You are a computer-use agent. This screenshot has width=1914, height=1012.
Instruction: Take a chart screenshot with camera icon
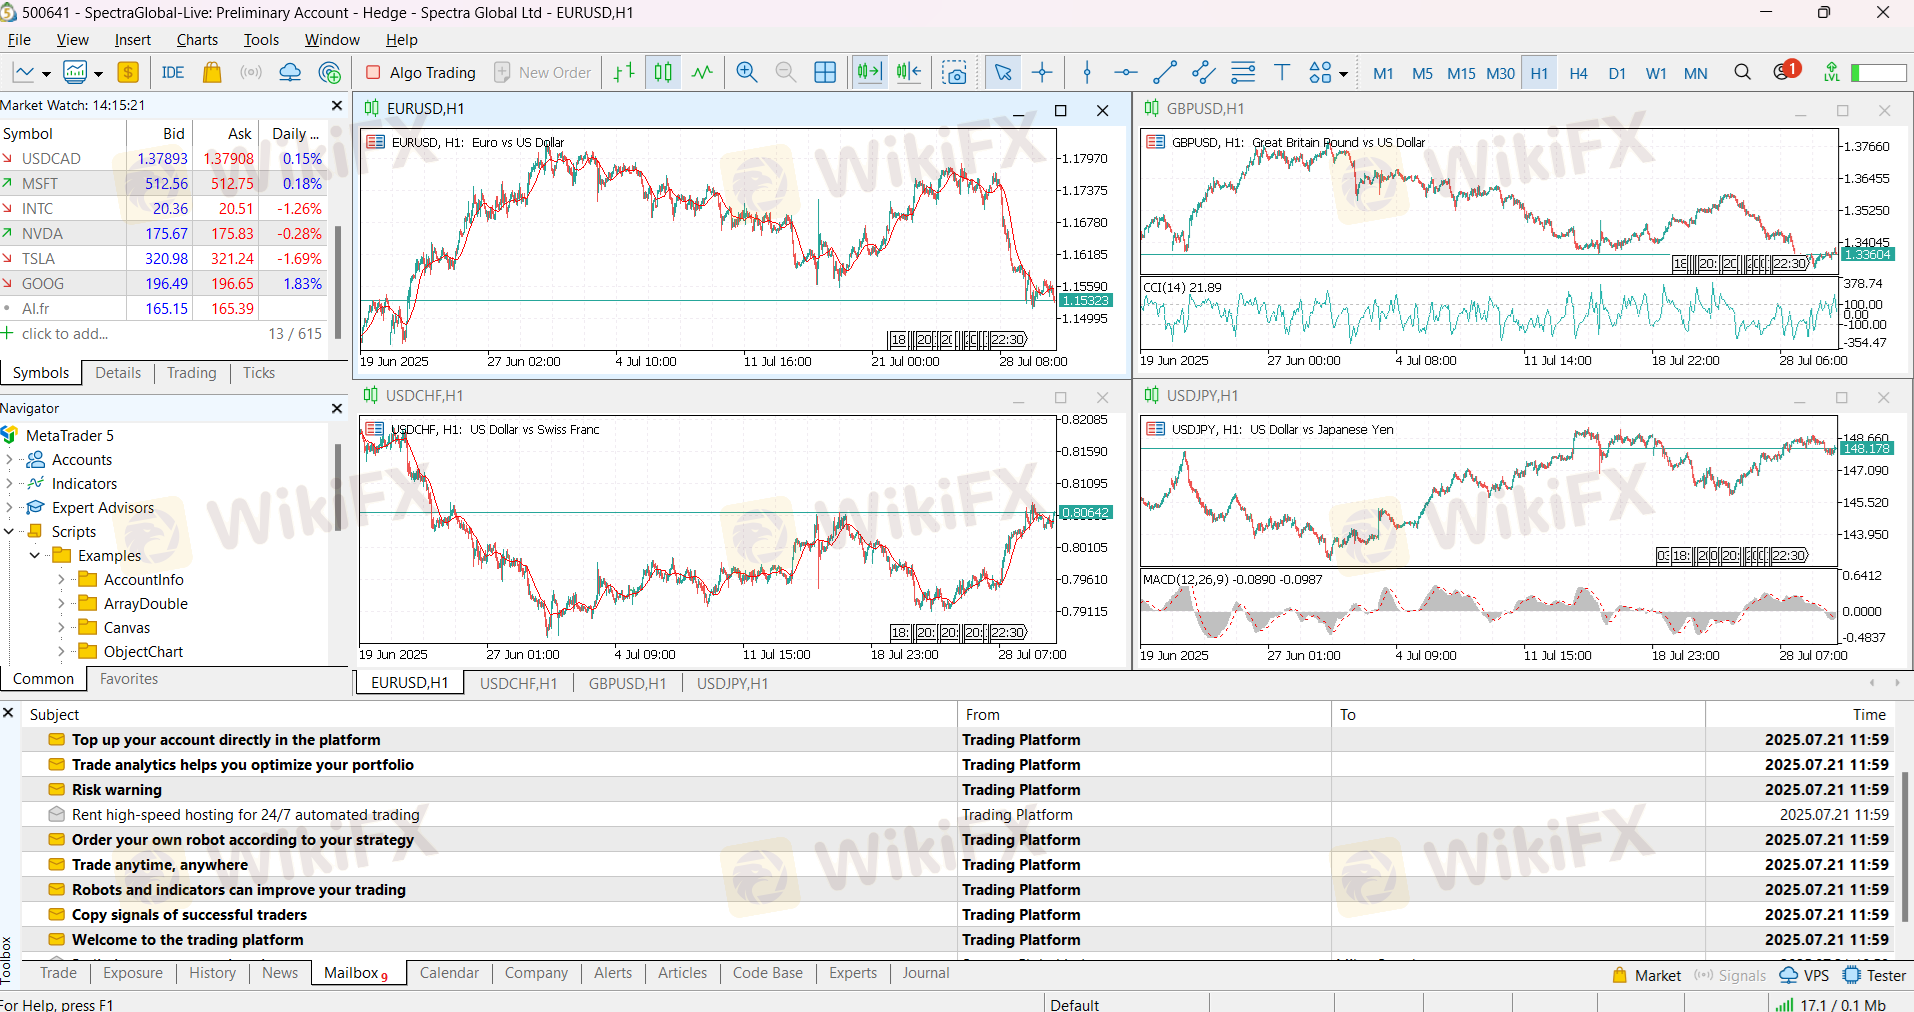pyautogui.click(x=955, y=72)
